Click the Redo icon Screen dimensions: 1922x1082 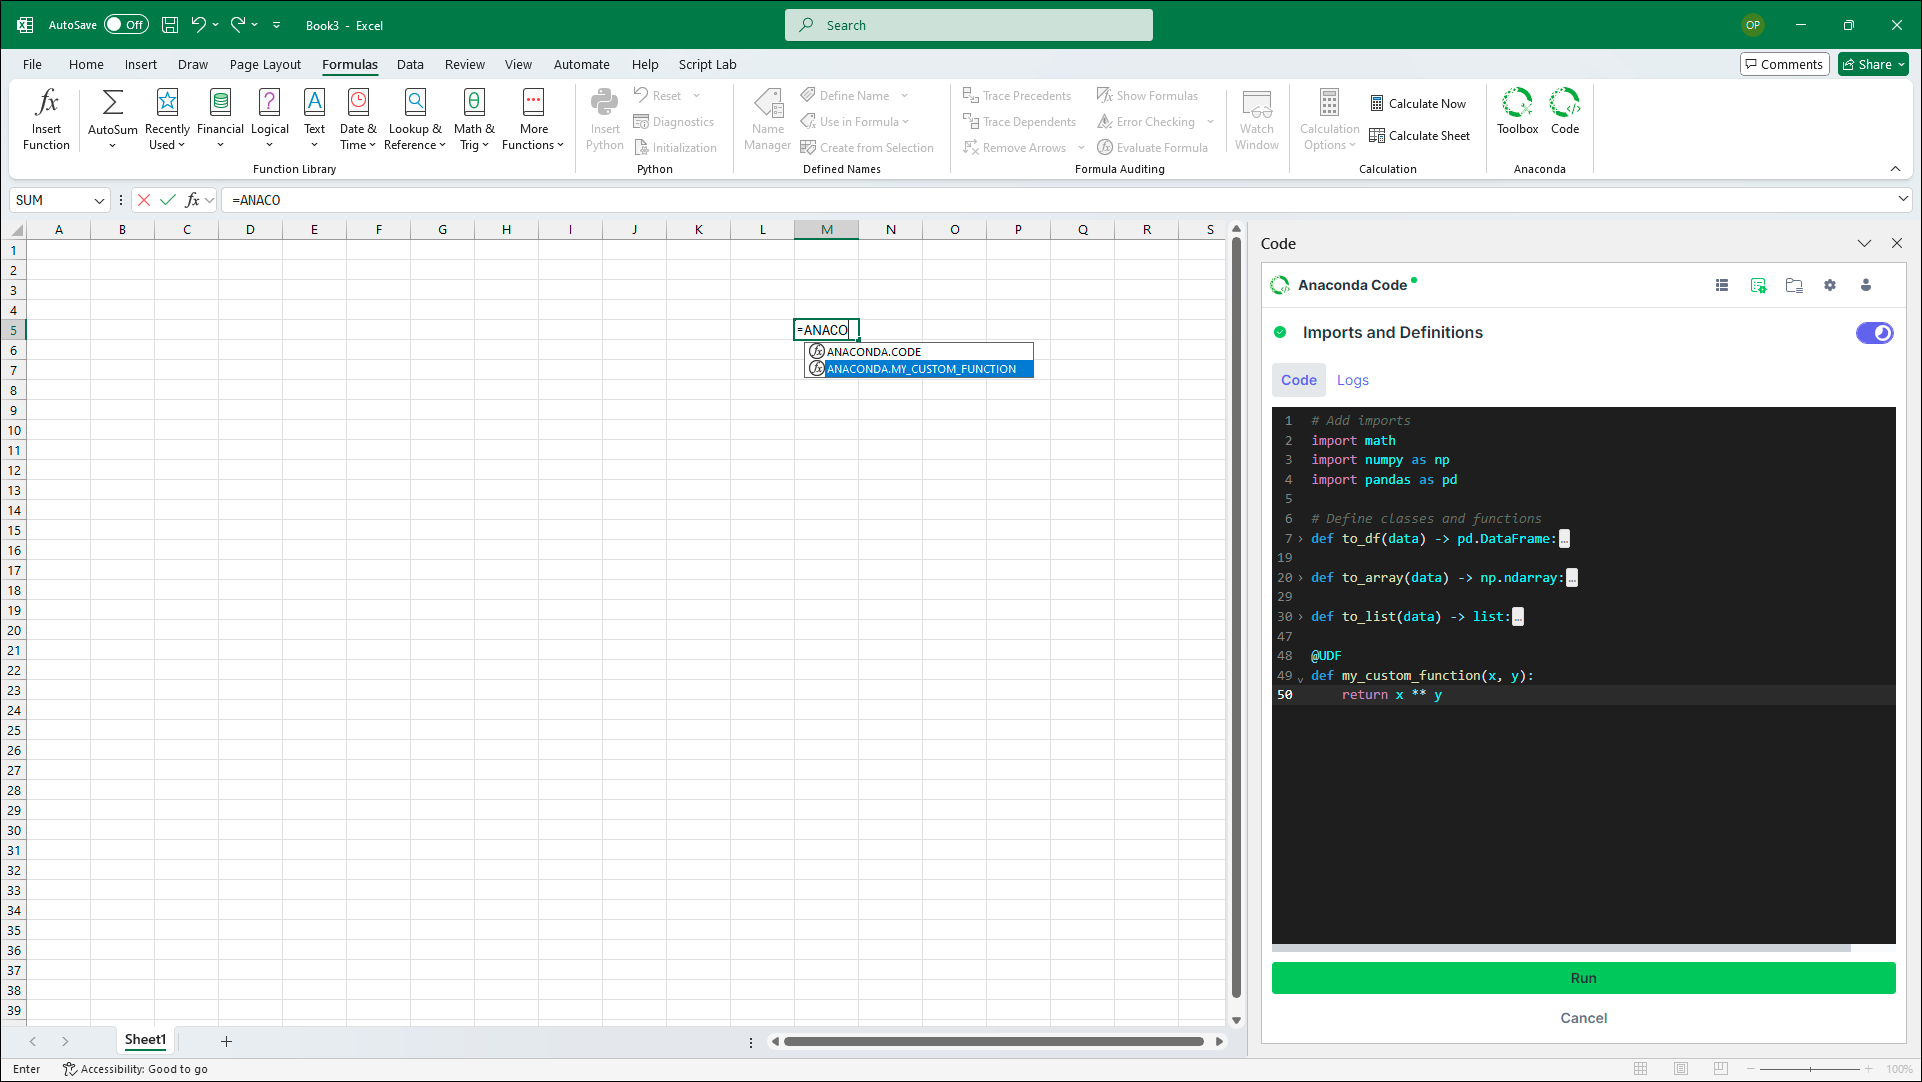point(238,25)
